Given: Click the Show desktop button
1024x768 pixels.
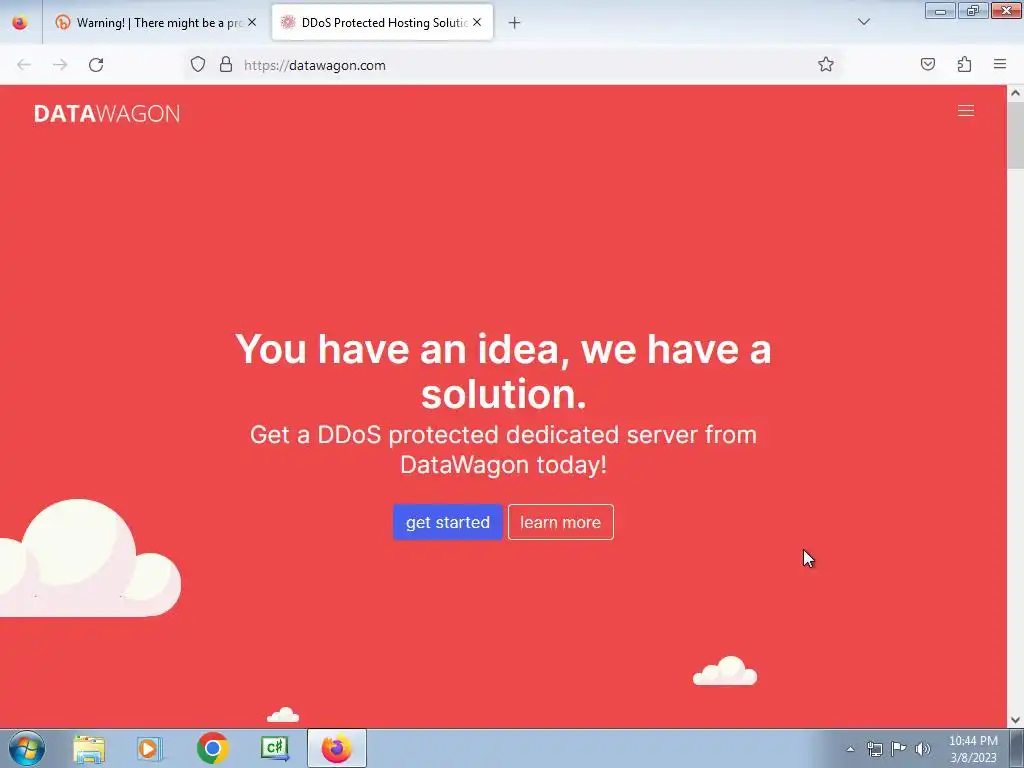Looking at the screenshot, I should pos(1017,749).
